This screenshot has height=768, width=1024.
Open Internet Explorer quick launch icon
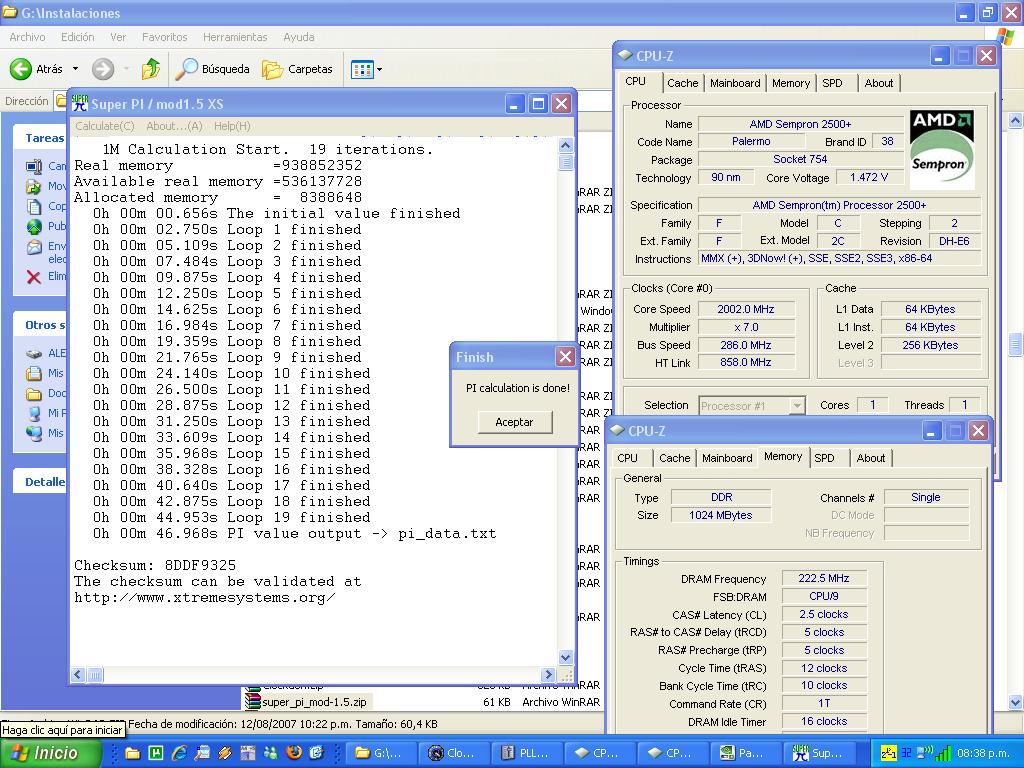tap(179, 753)
